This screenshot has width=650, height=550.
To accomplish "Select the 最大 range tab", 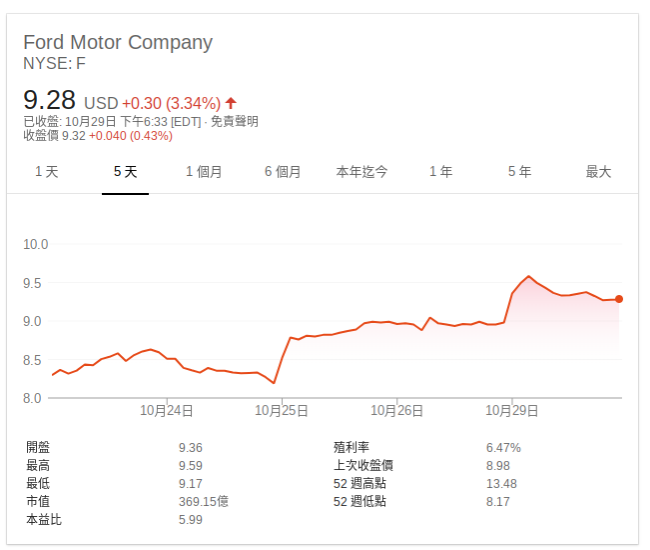I will pos(598,172).
